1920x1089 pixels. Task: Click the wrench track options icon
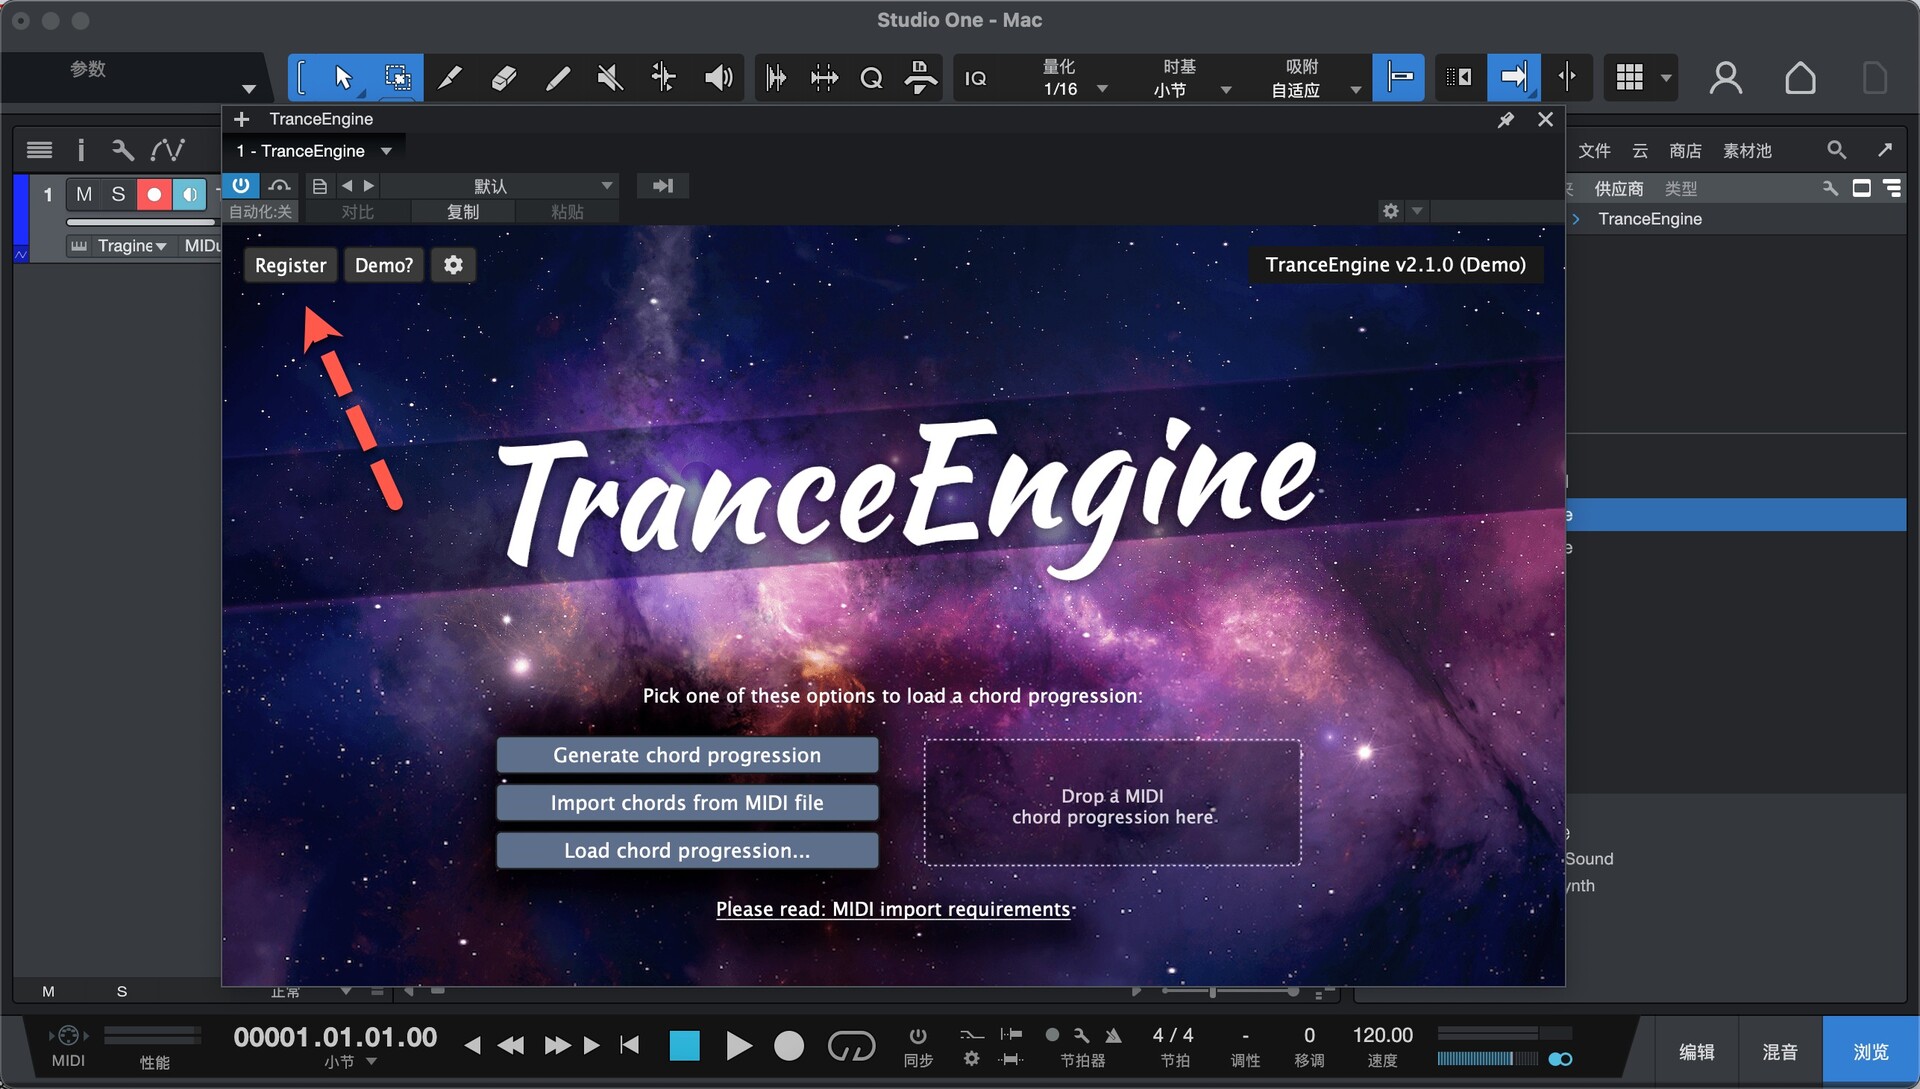(x=123, y=150)
